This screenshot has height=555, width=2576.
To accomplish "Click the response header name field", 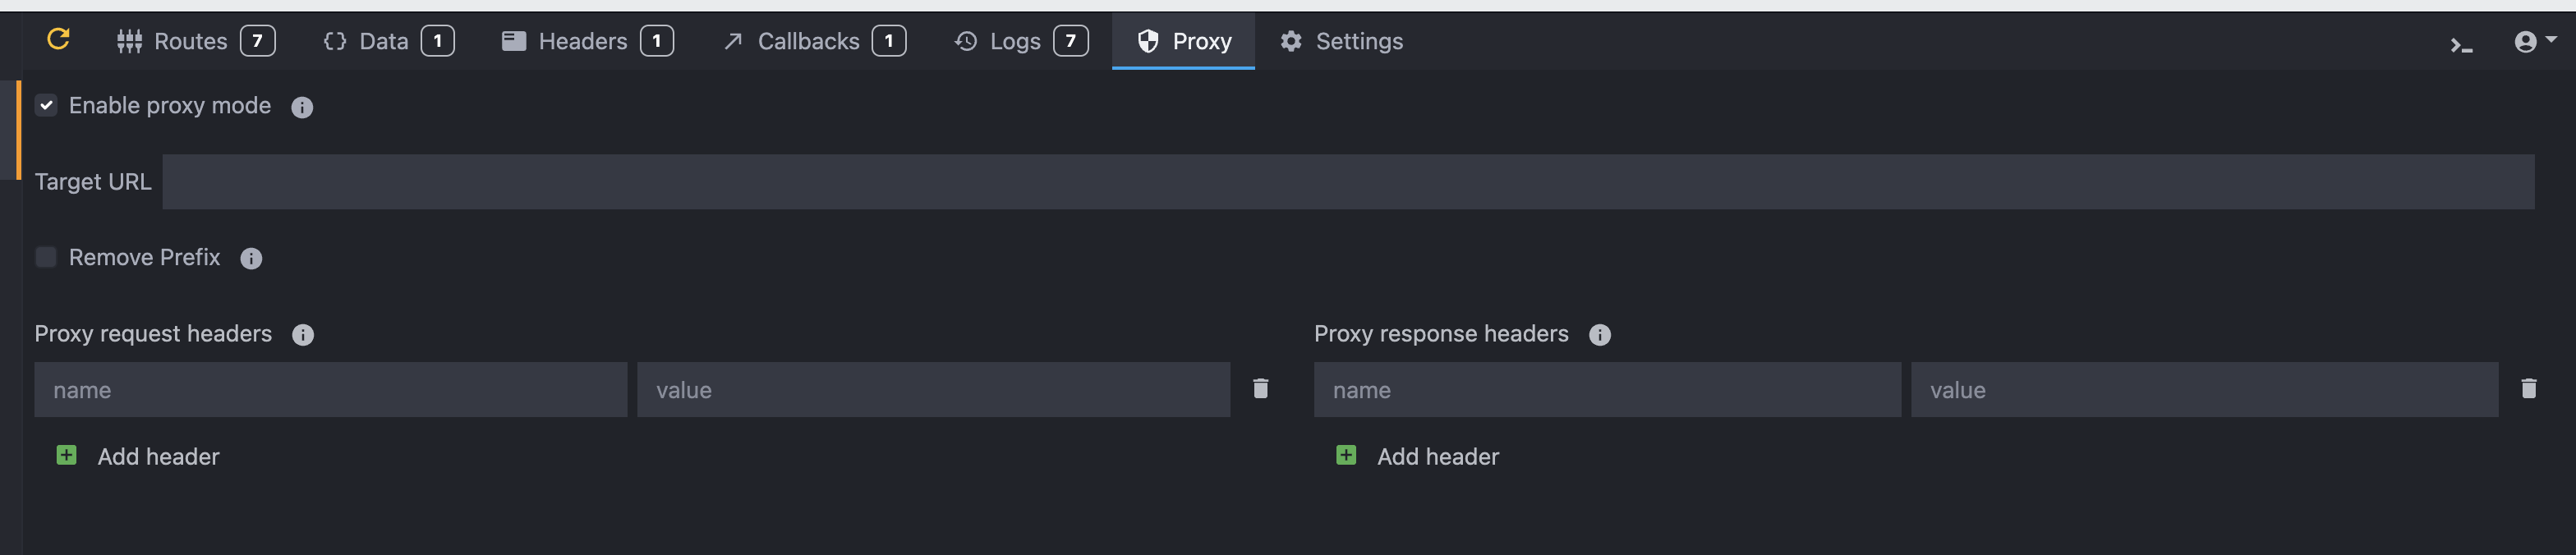I will tap(1607, 389).
